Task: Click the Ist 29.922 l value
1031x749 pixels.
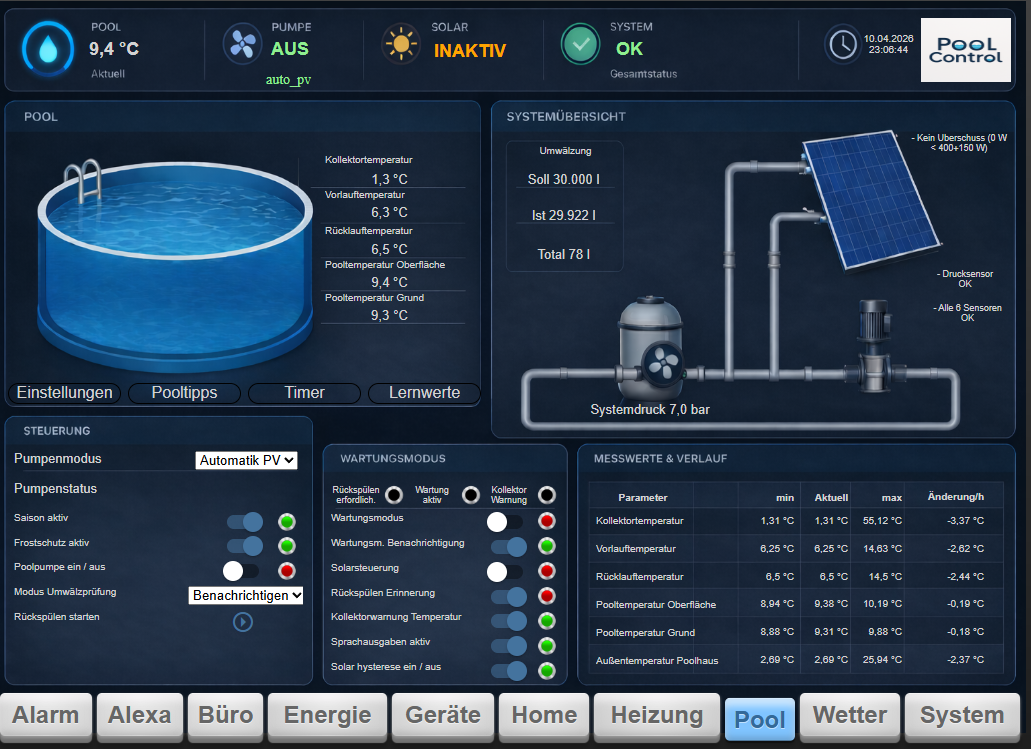Action: coord(563,215)
